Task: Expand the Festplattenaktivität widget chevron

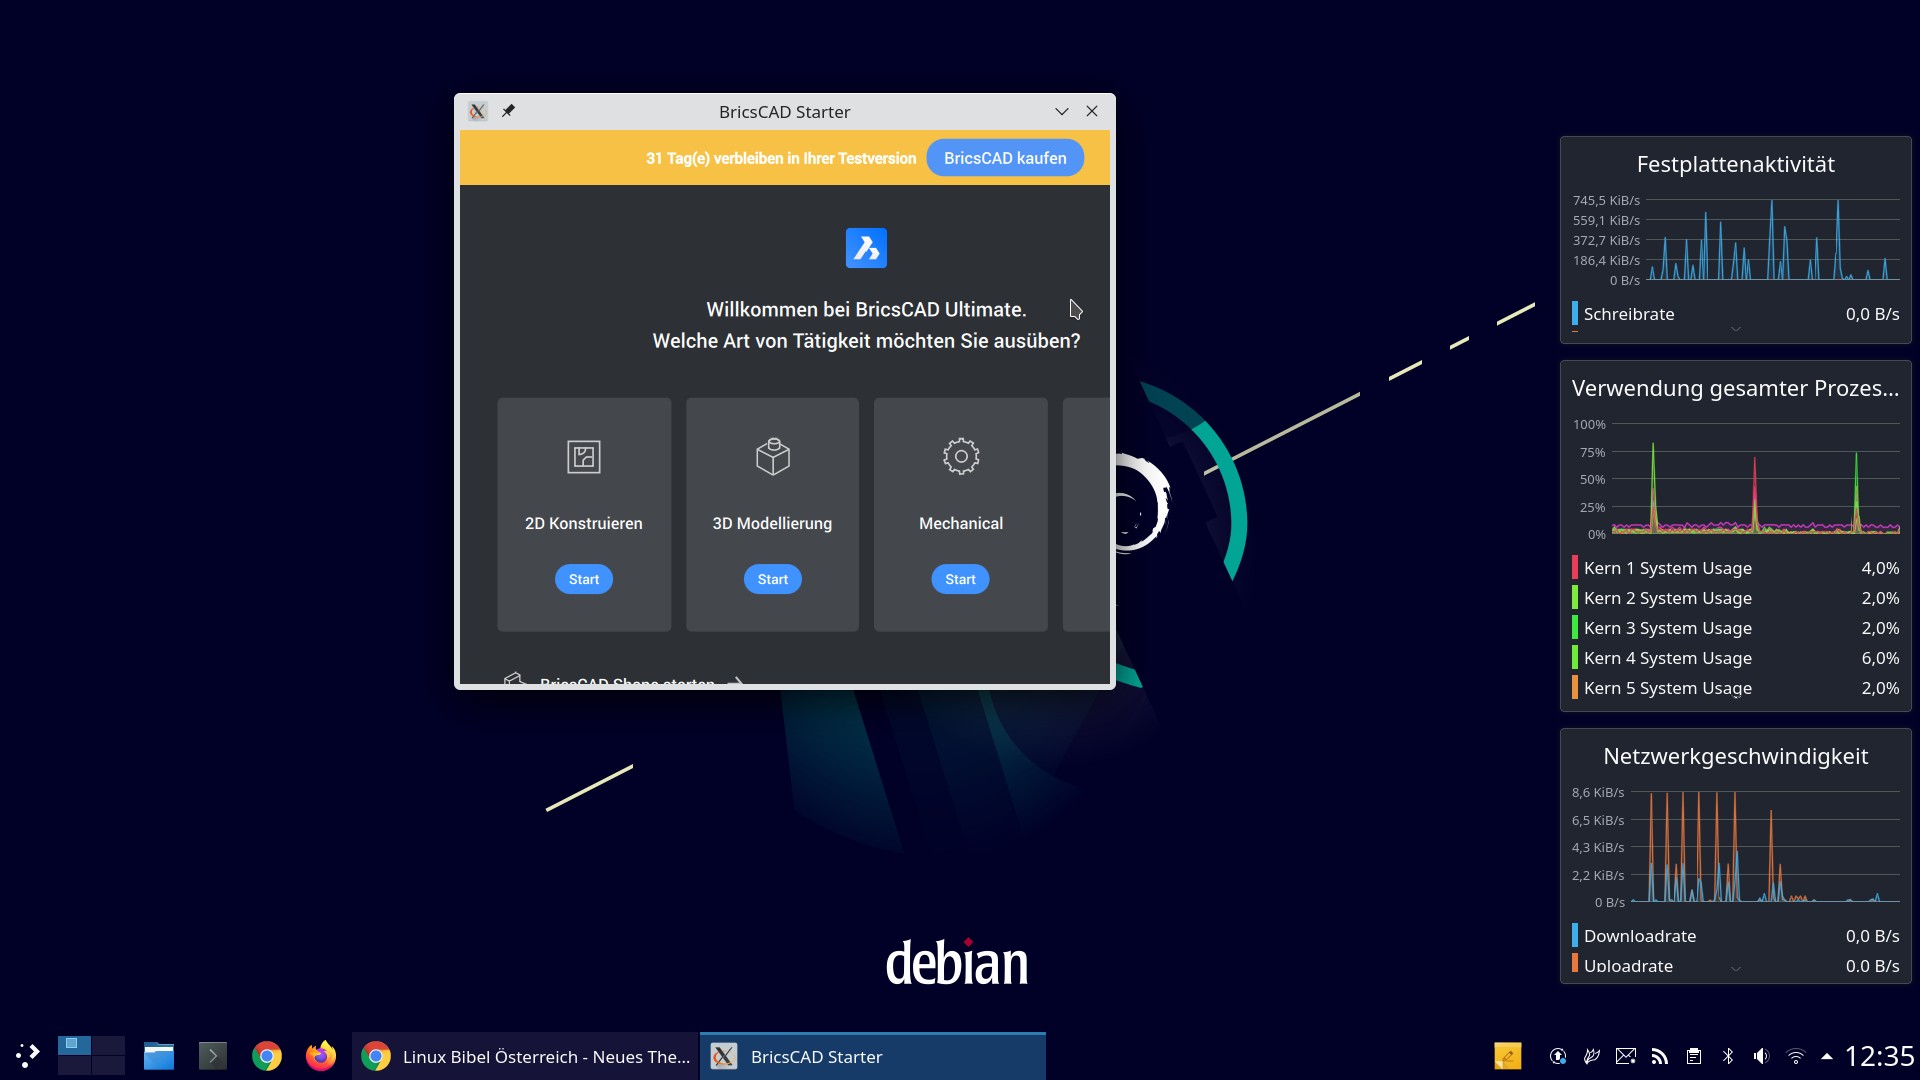Action: (x=1736, y=329)
